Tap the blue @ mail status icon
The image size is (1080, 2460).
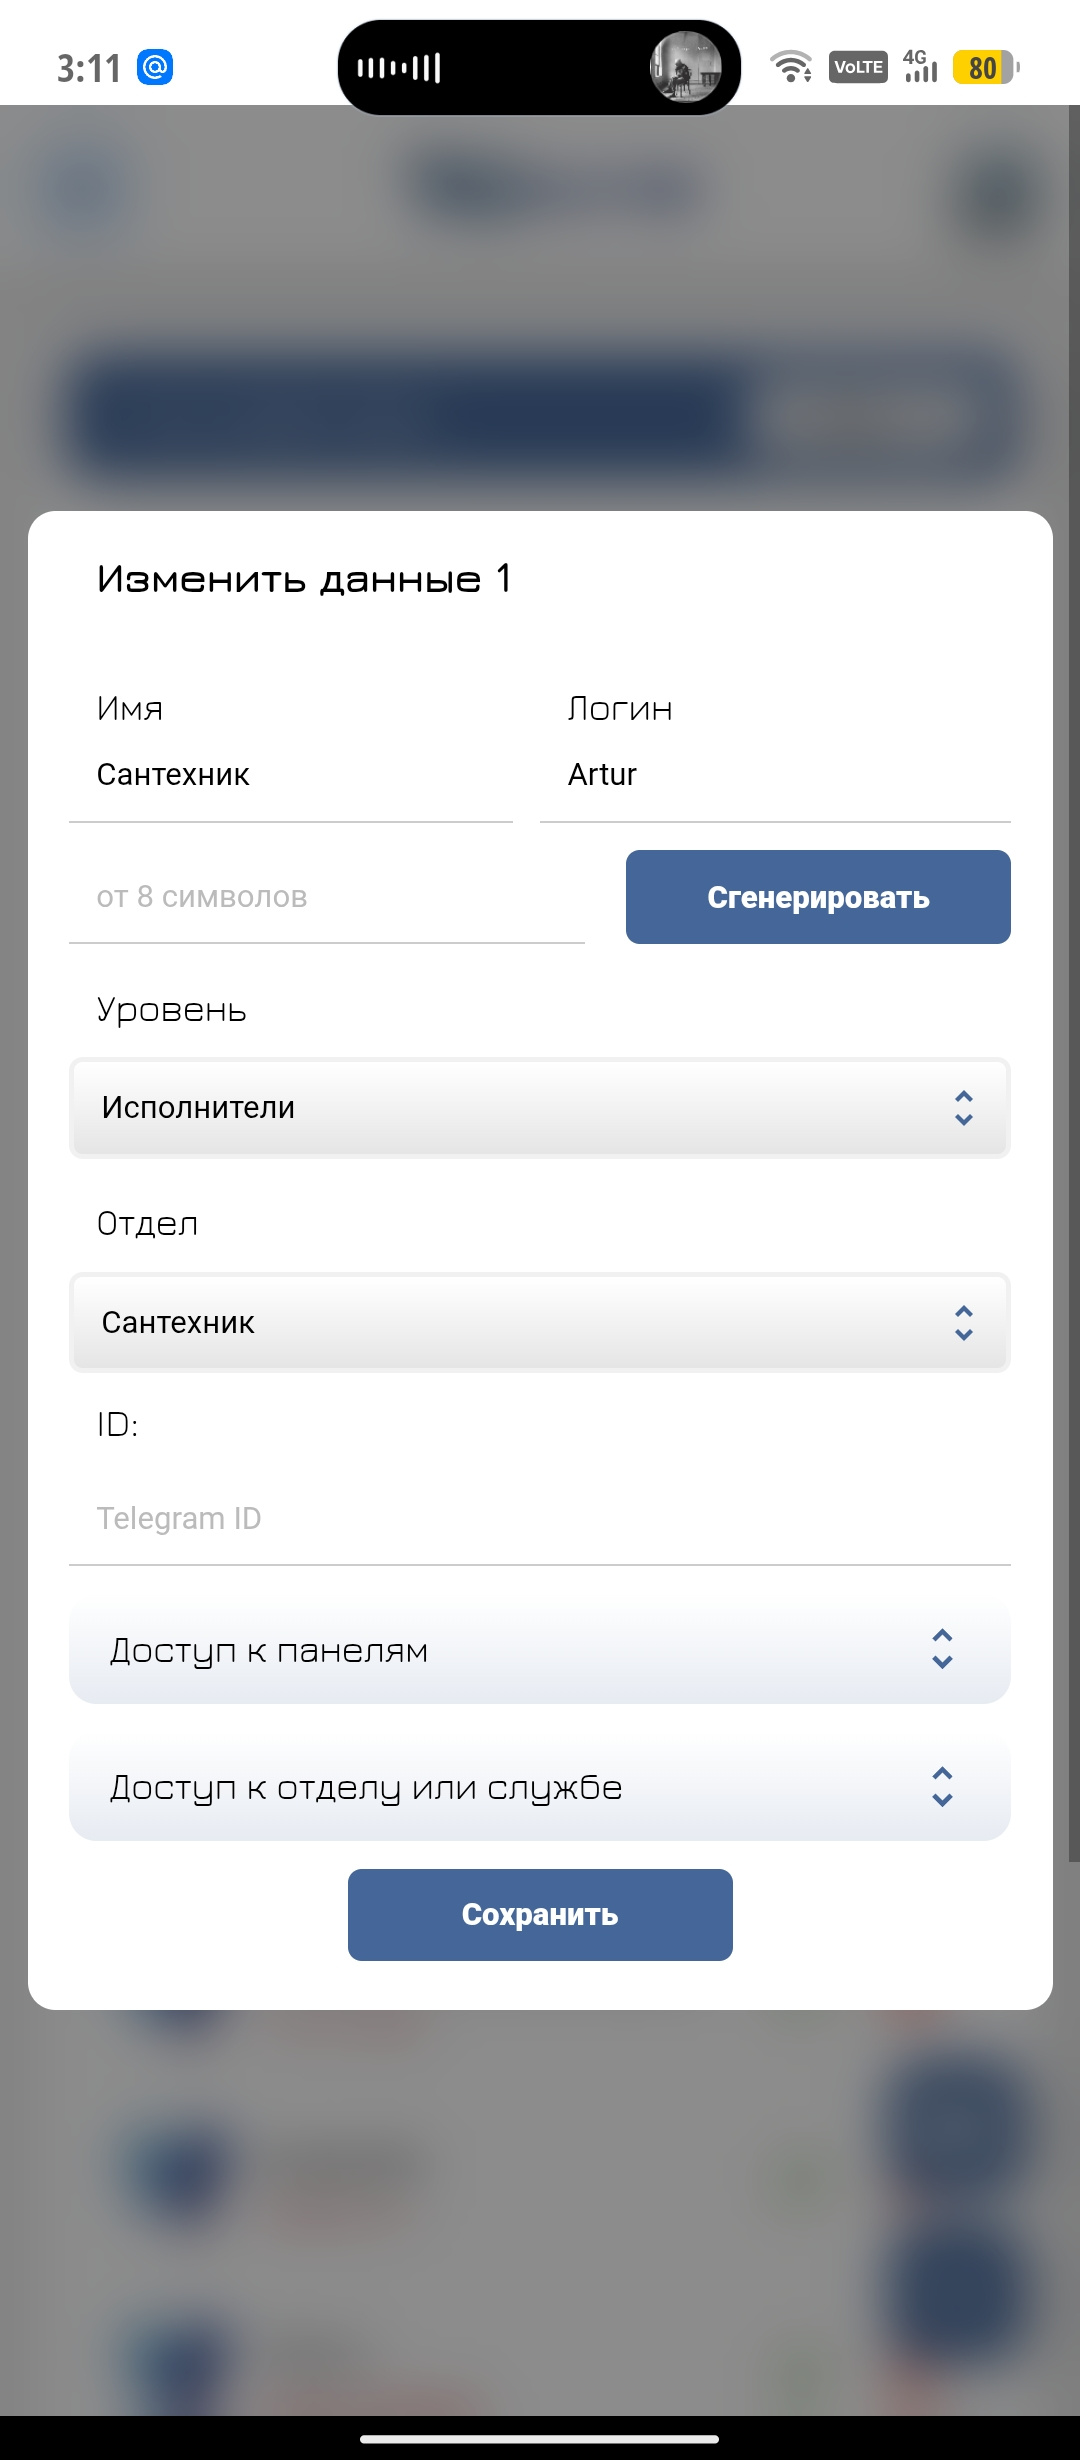(155, 68)
